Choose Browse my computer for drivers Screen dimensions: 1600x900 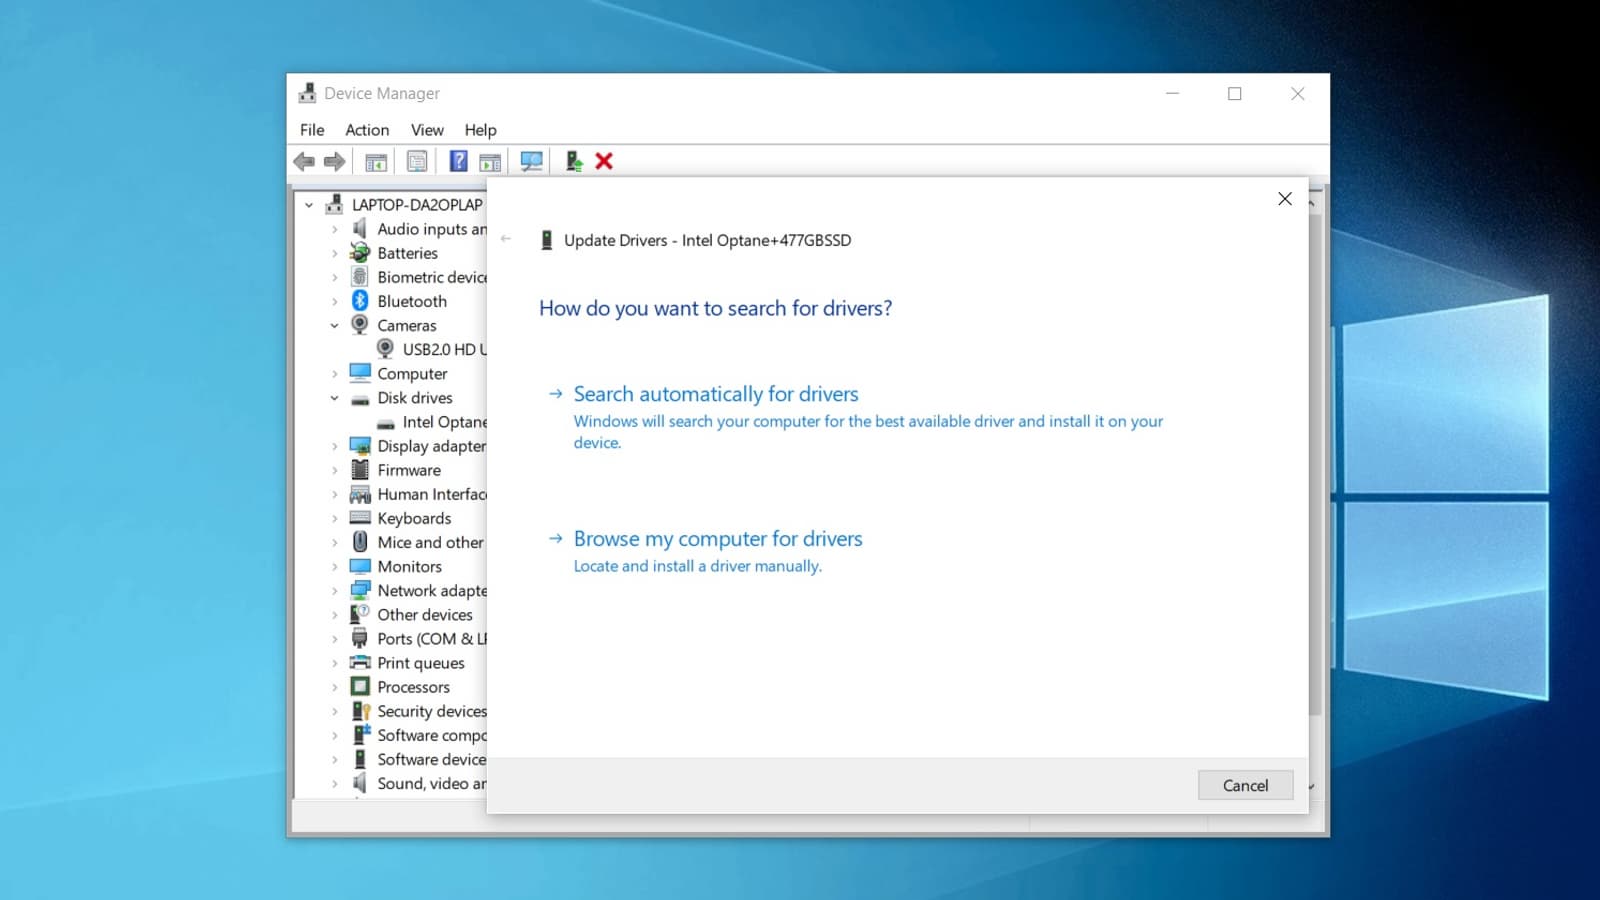coord(717,539)
